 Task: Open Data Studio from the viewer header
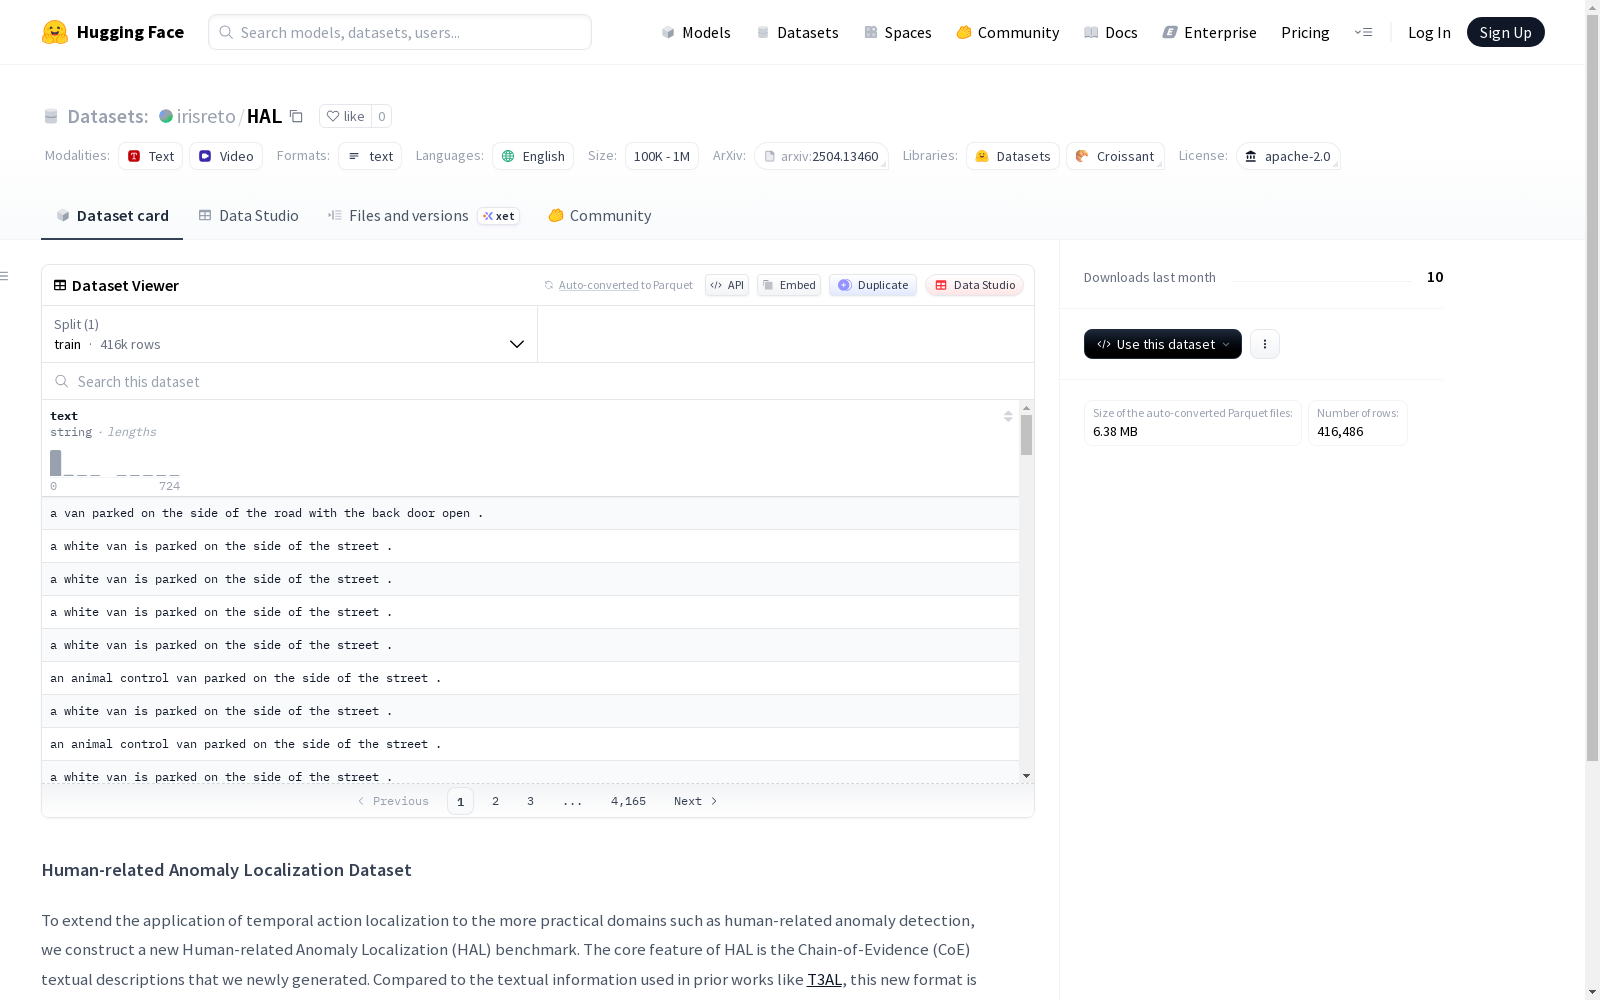pyautogui.click(x=974, y=285)
